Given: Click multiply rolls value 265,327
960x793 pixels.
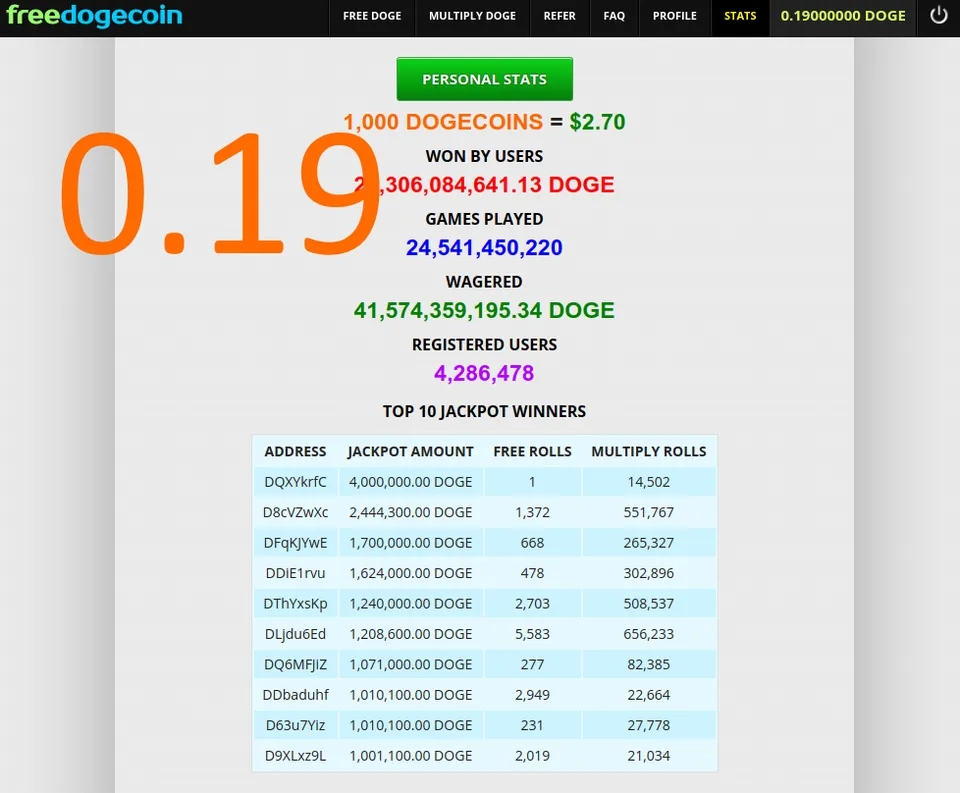Looking at the screenshot, I should point(649,543).
